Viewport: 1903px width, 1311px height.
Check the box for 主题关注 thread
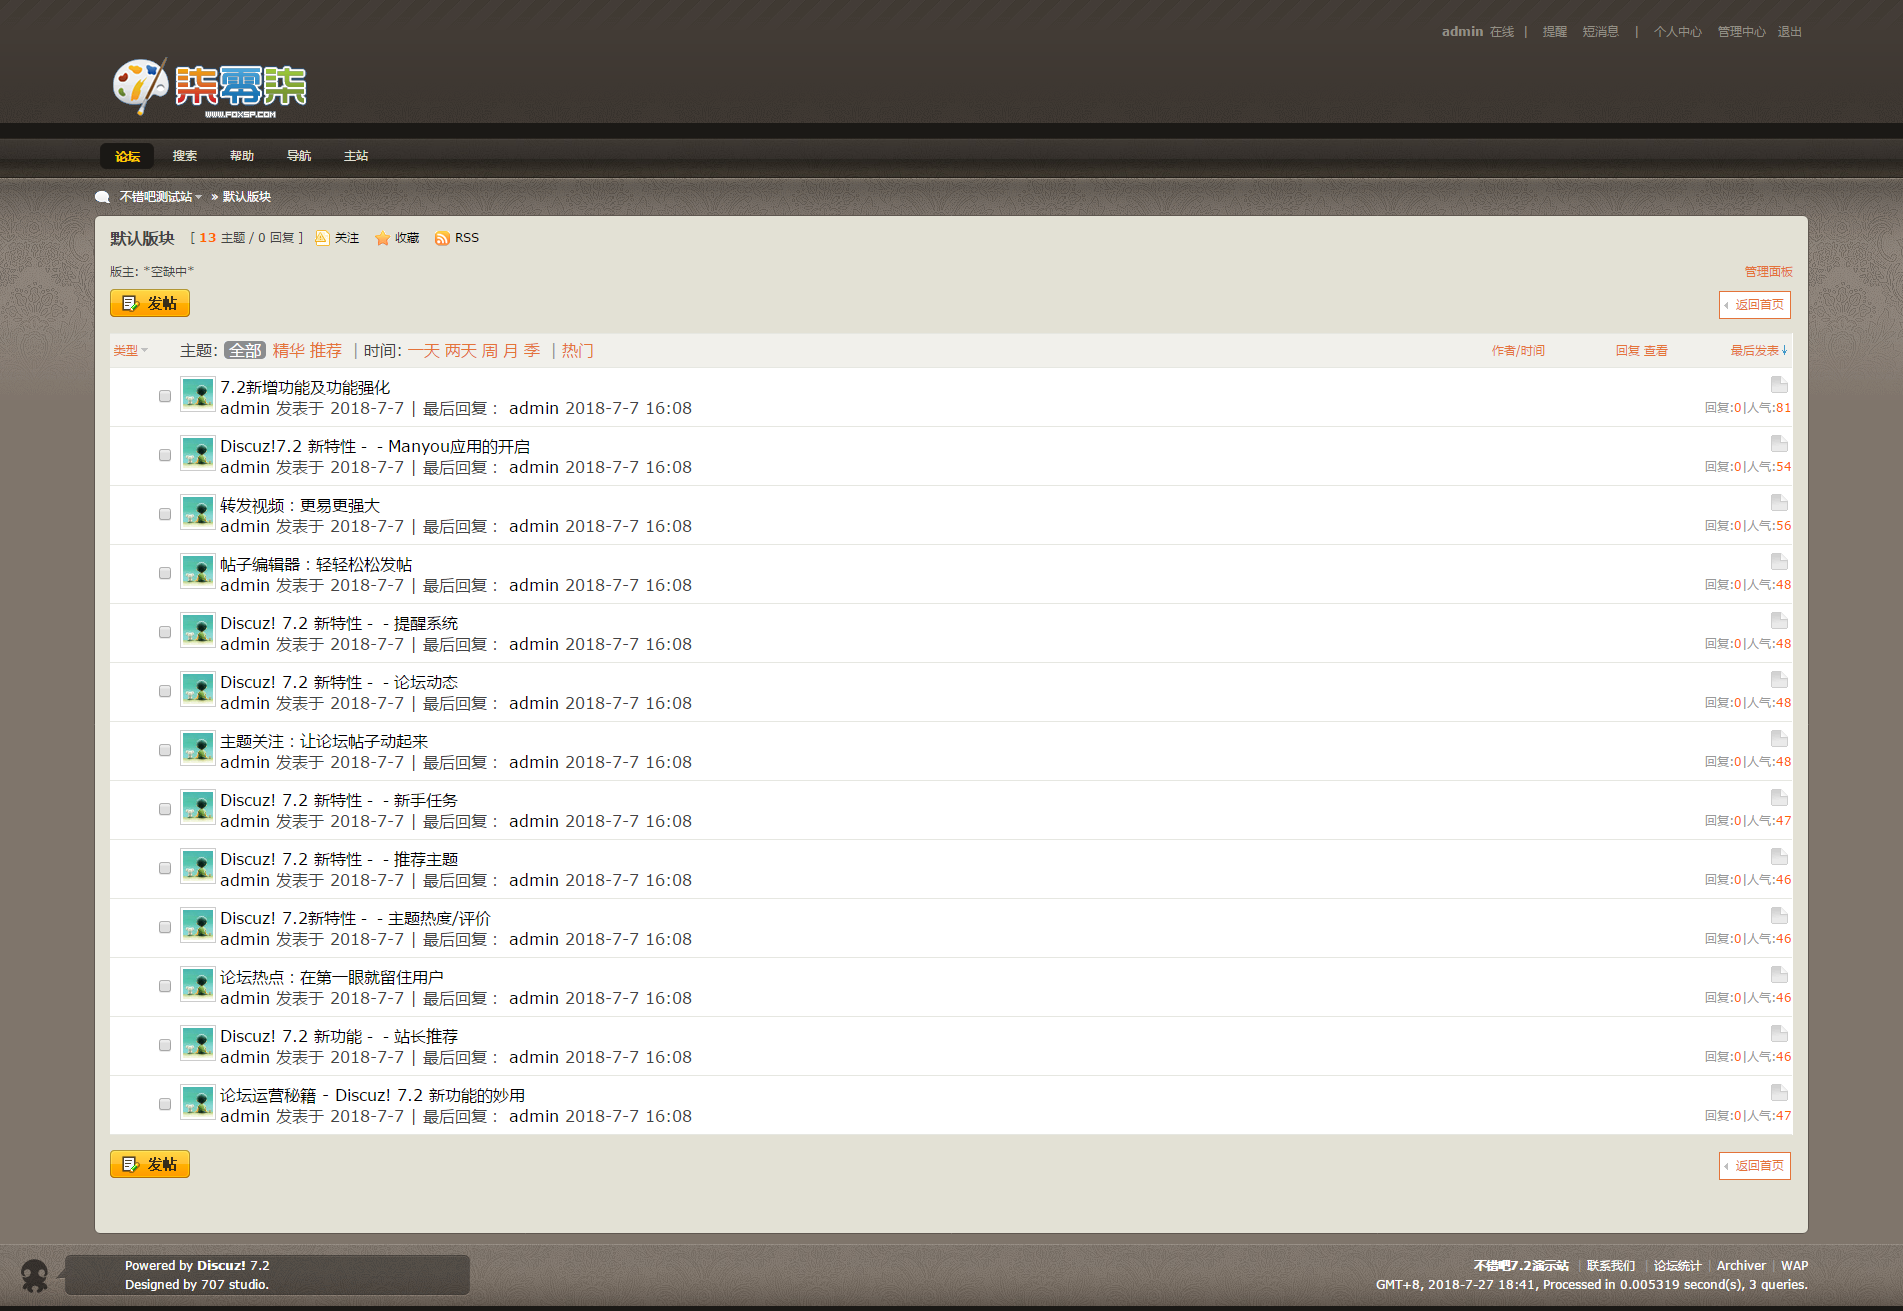click(x=165, y=750)
